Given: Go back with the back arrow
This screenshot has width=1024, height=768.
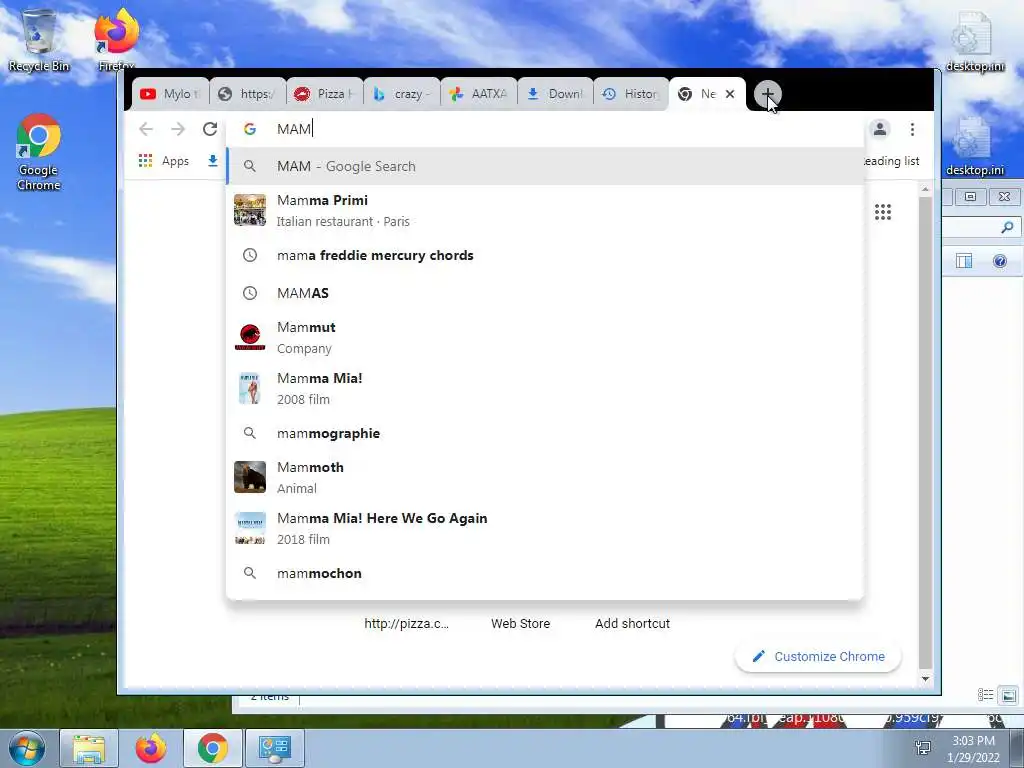Looking at the screenshot, I should (146, 129).
